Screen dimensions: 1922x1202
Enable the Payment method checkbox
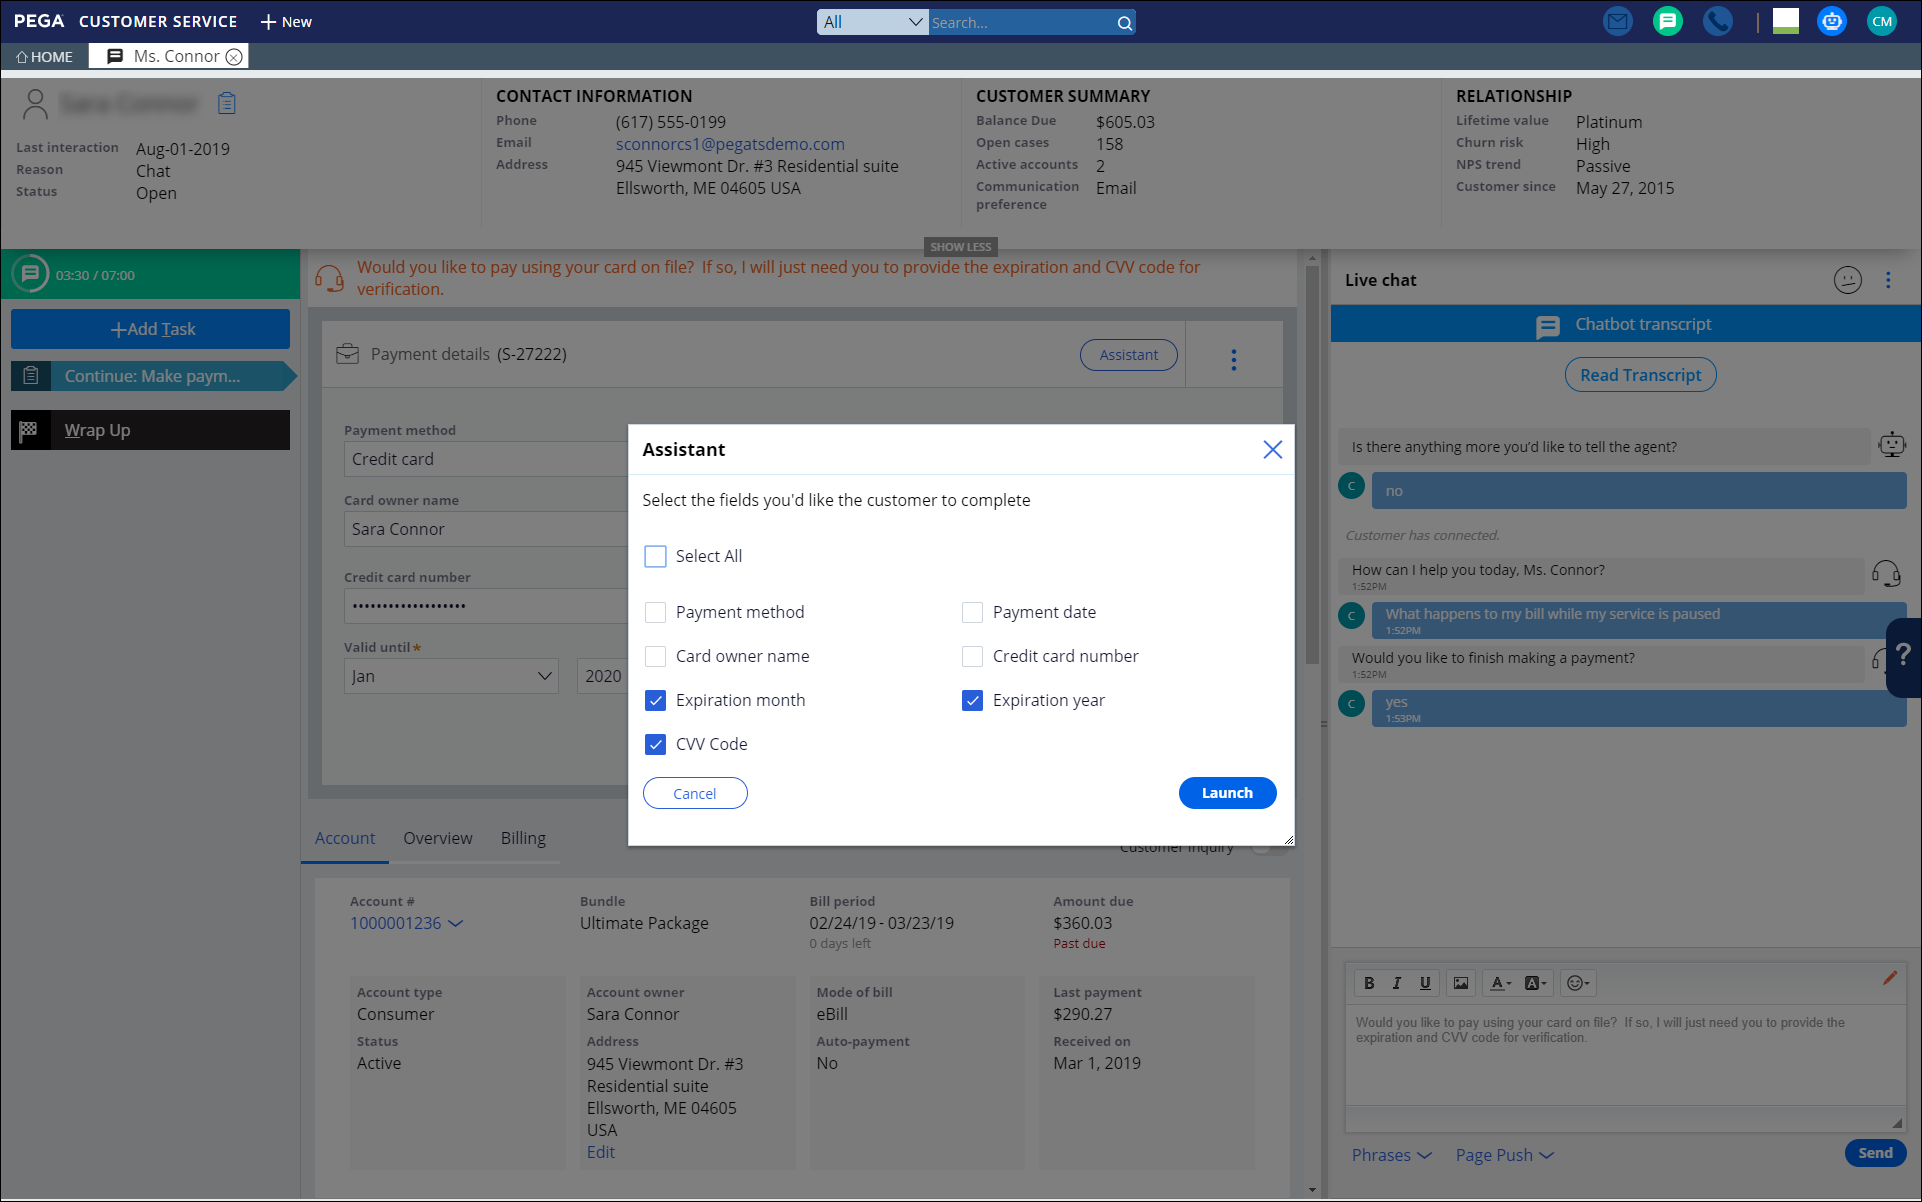[655, 612]
